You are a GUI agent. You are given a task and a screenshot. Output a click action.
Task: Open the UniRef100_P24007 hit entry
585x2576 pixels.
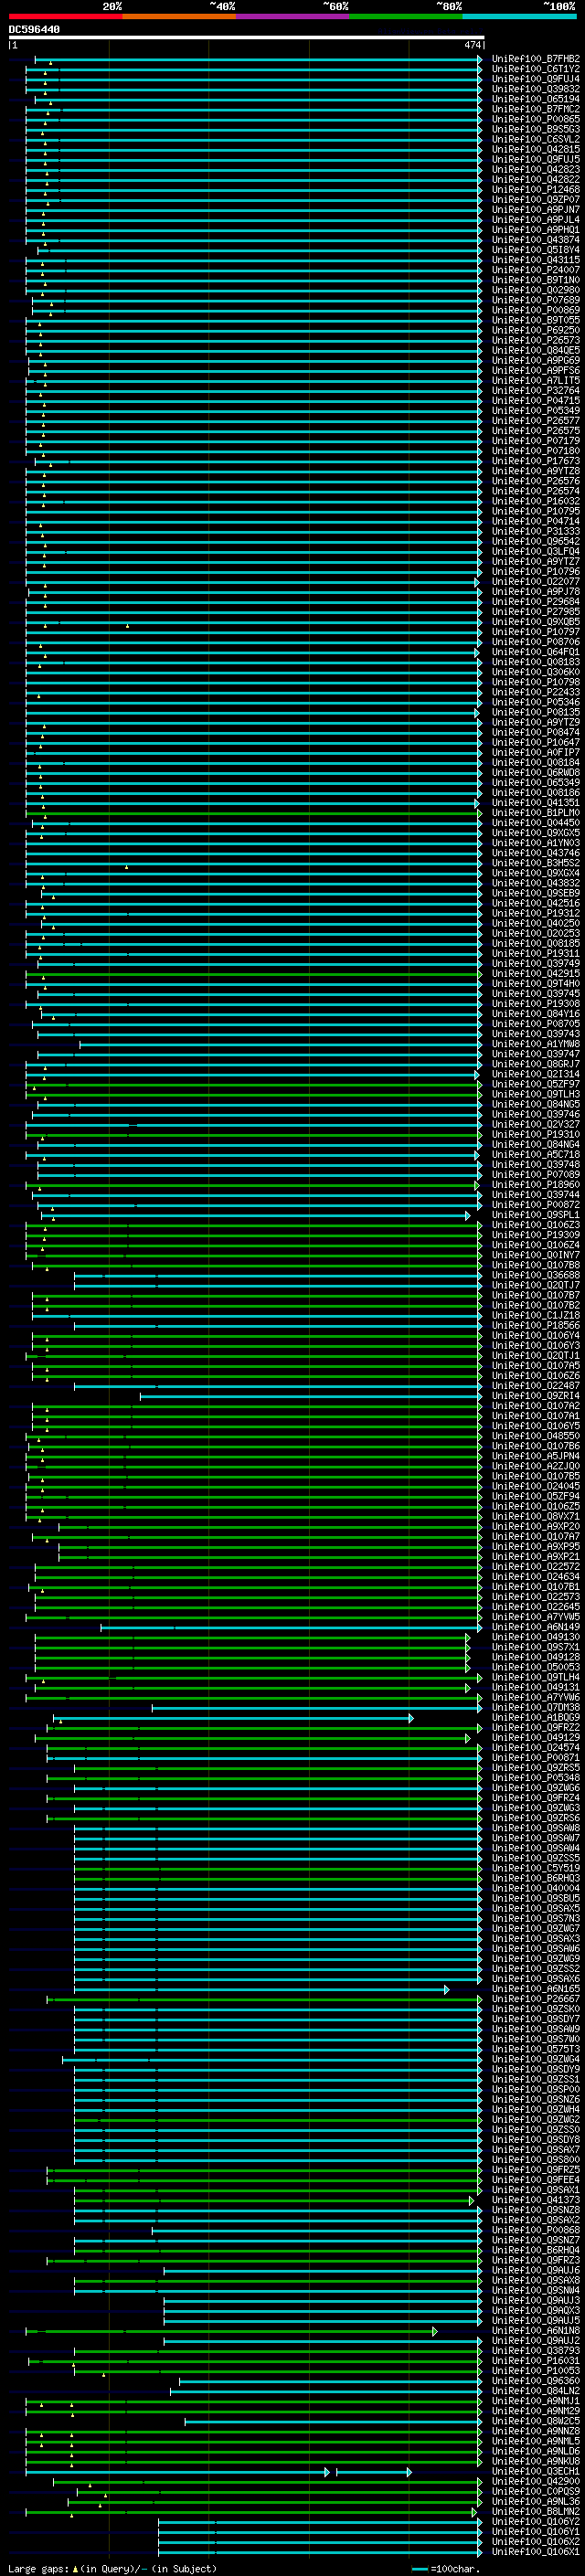[x=535, y=270]
